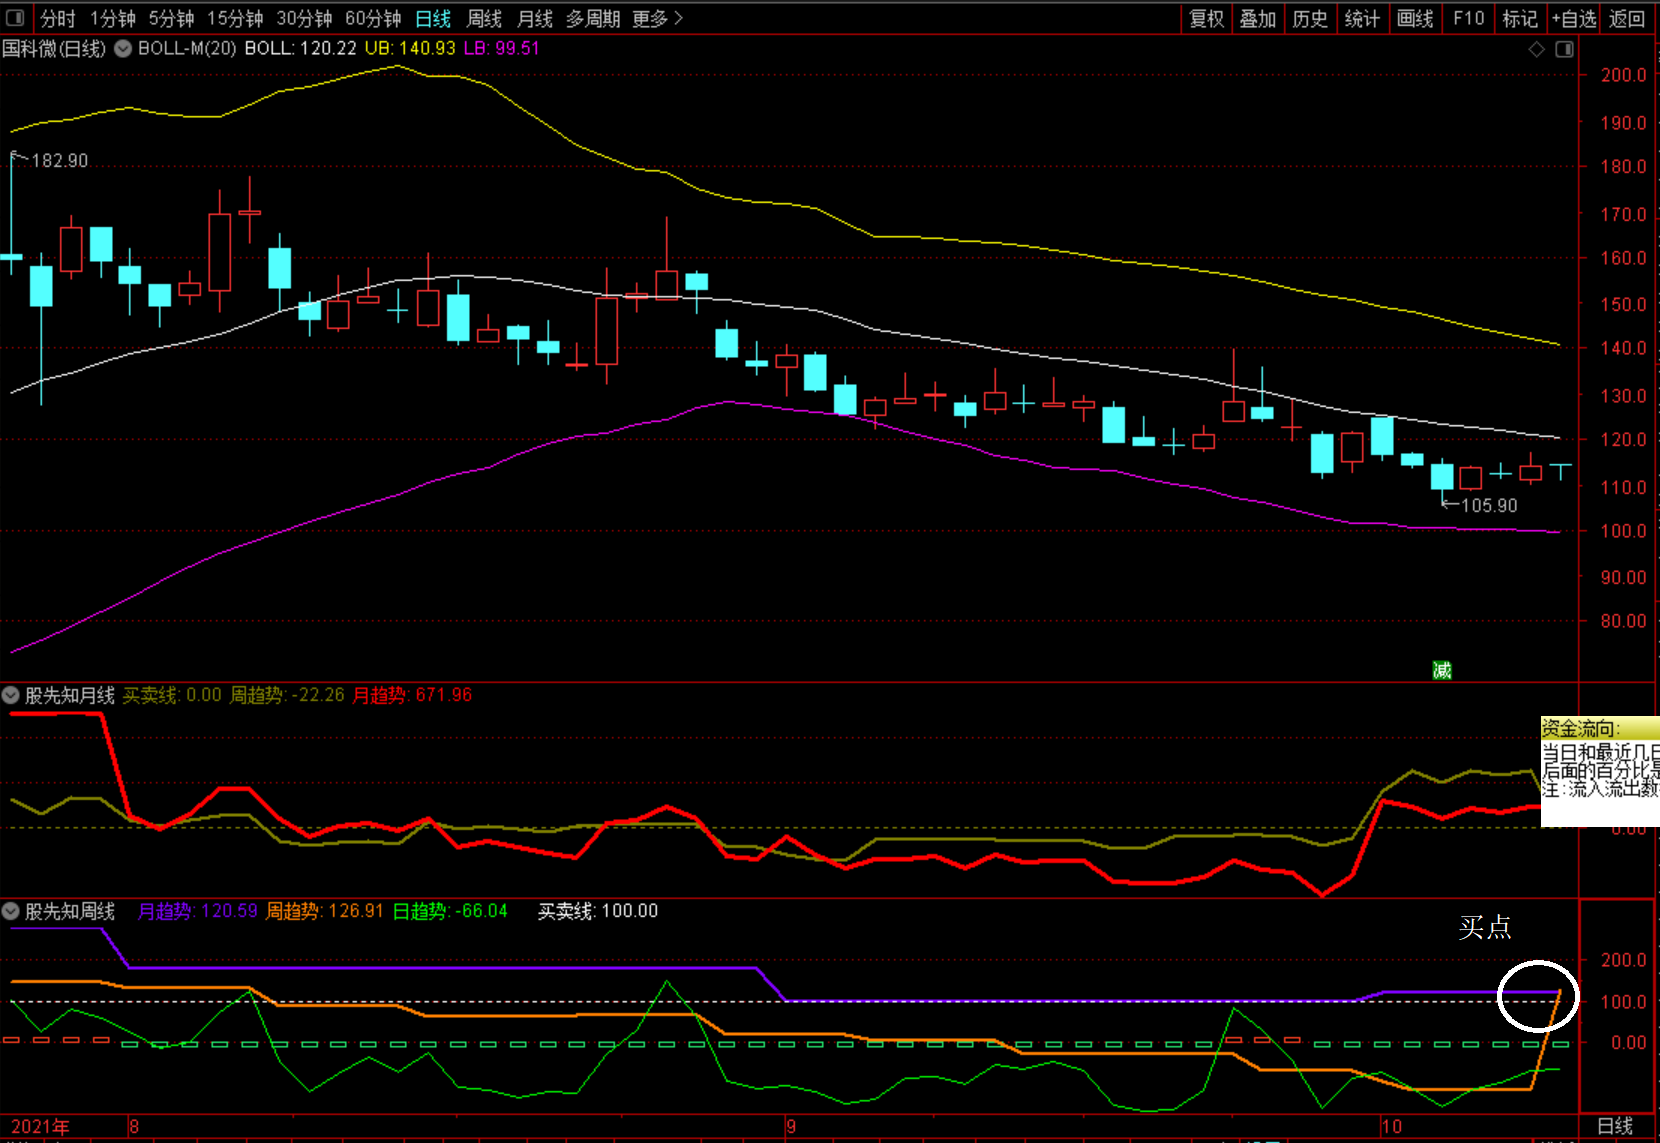Click the month 10 marker on time axis
The height and width of the screenshot is (1143, 1660).
pyautogui.click(x=1391, y=1127)
